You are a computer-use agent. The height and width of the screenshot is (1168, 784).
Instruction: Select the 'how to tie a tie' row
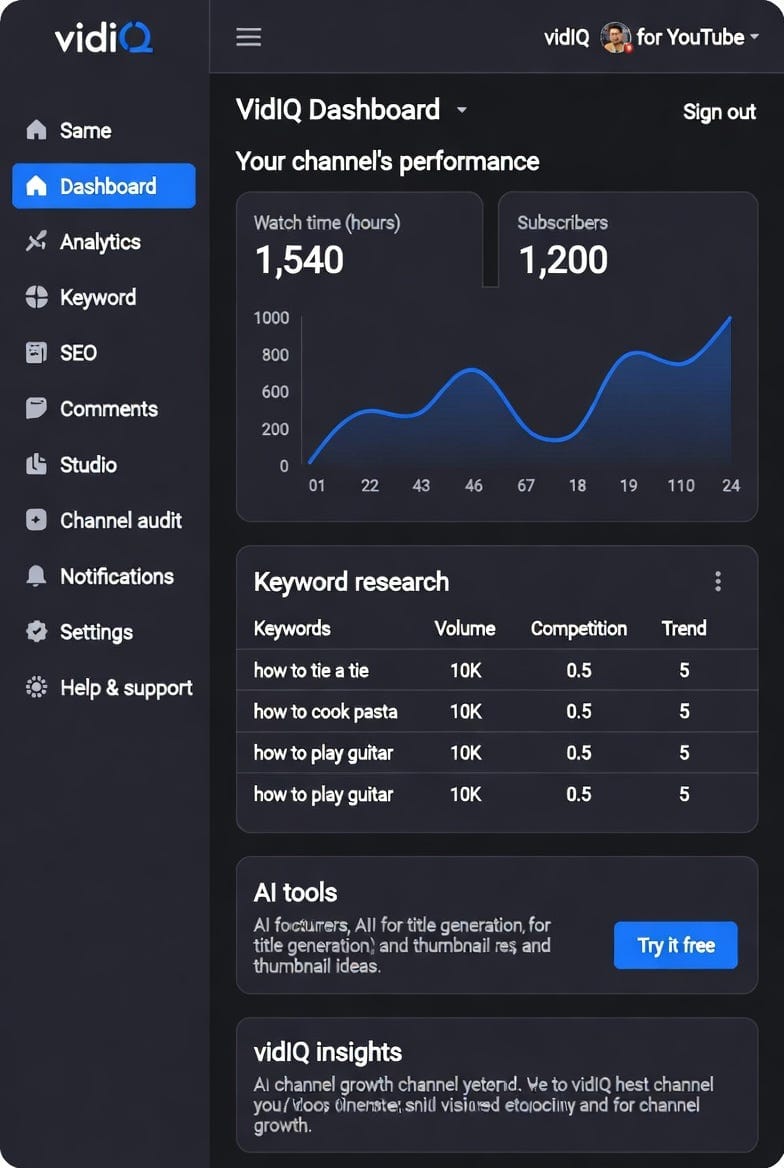[x=497, y=670]
